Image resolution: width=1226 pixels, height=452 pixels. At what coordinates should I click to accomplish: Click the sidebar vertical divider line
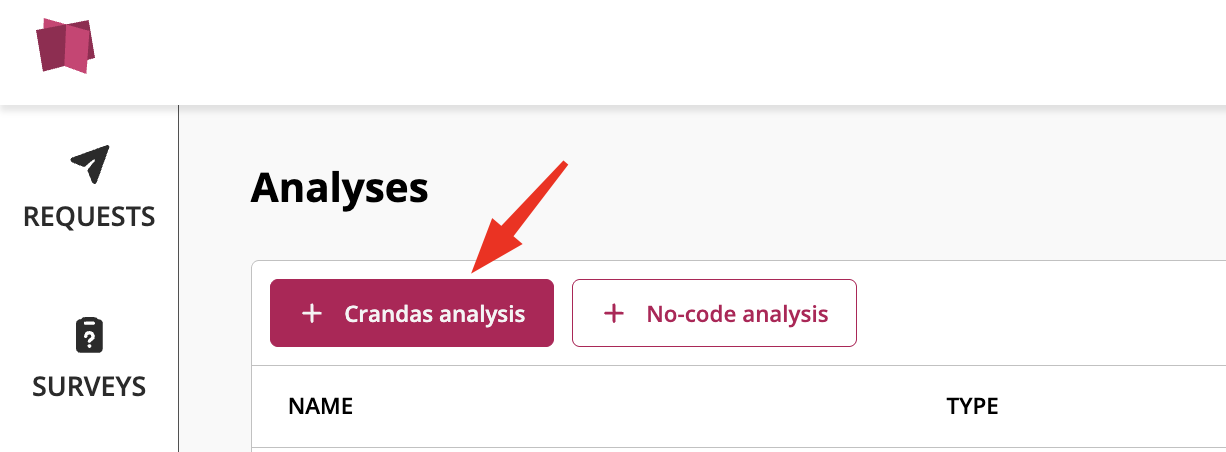(178, 280)
